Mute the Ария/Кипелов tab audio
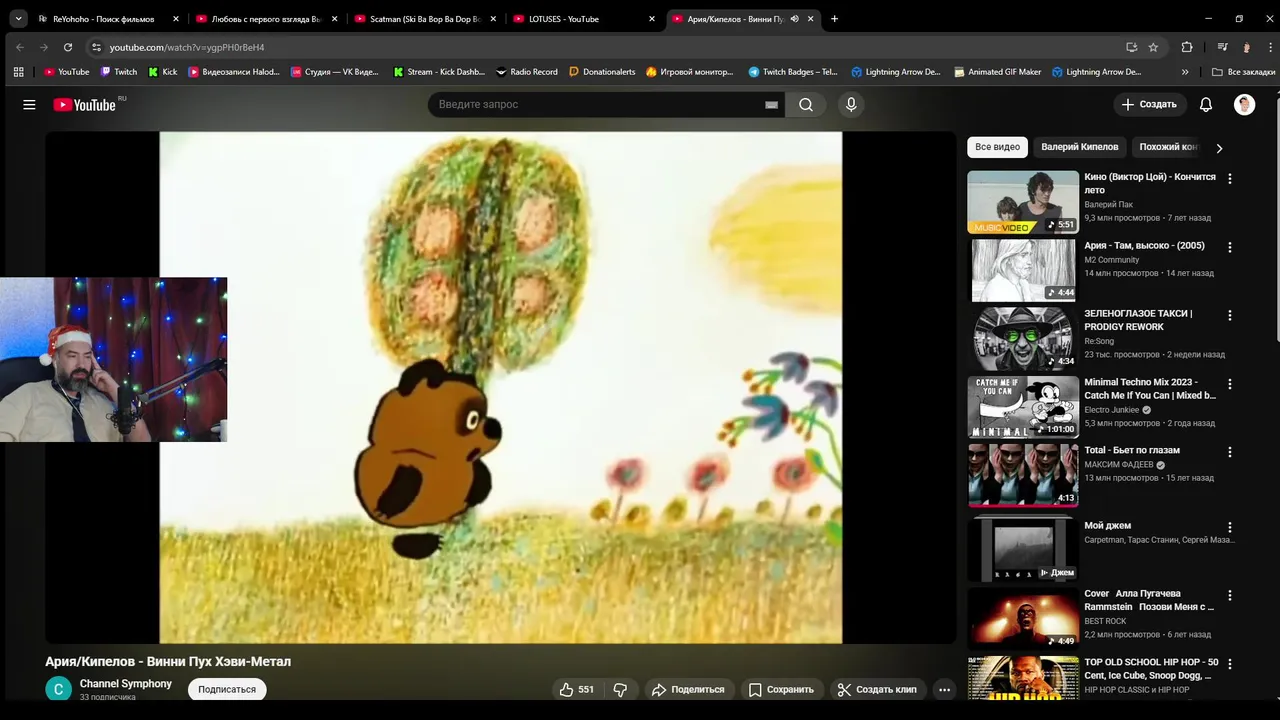 point(794,19)
